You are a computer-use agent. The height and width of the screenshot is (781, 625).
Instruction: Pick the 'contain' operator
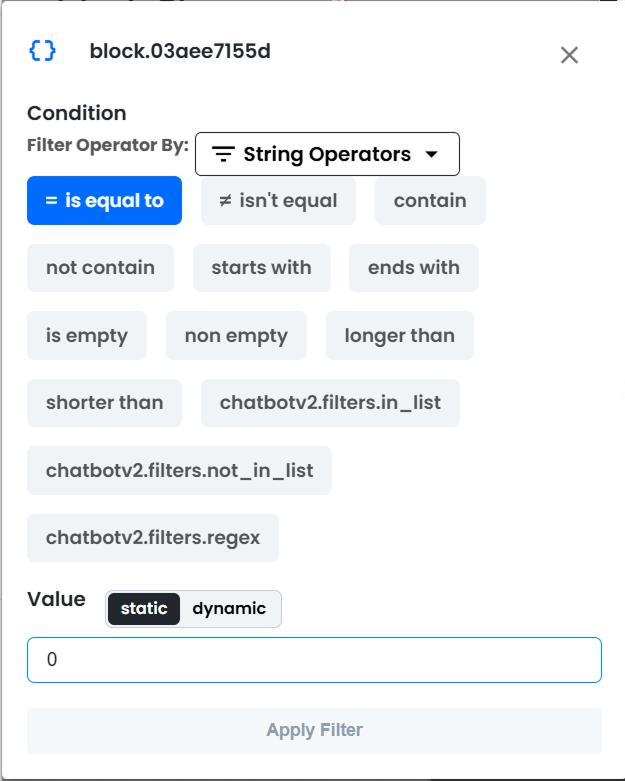(430, 200)
